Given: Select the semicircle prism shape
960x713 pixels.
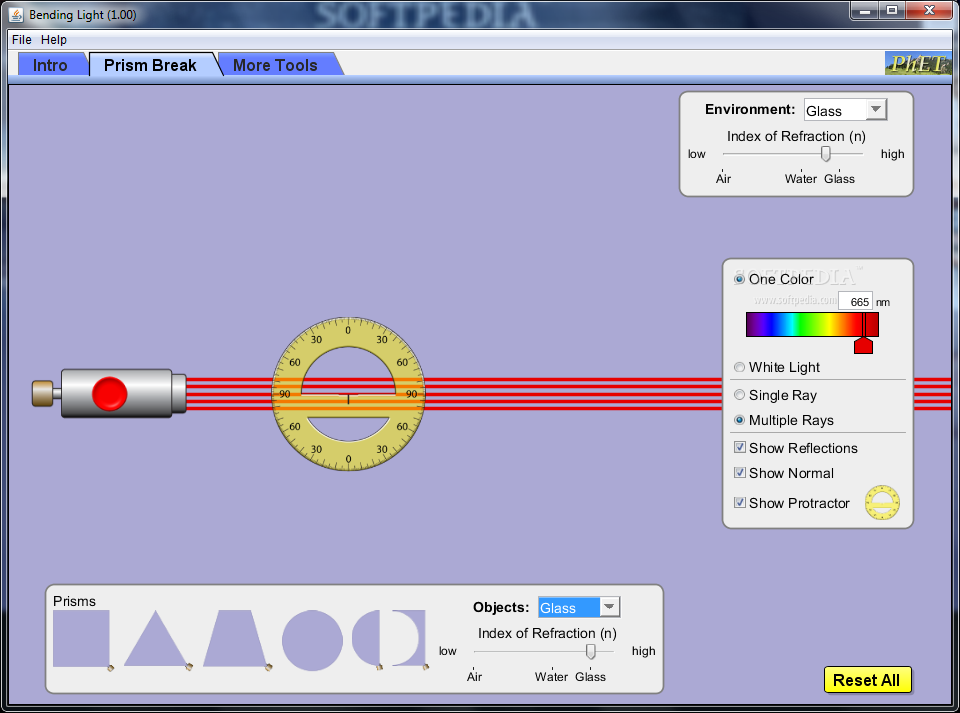Looking at the screenshot, I should pyautogui.click(x=366, y=638).
